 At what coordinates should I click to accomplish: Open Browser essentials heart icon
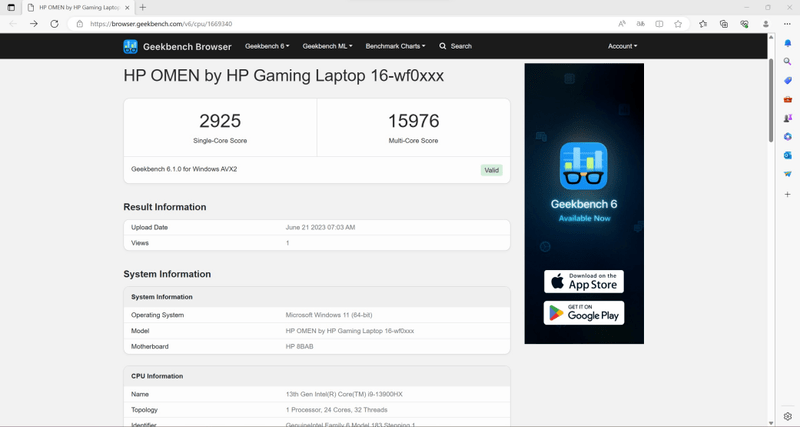click(x=744, y=24)
